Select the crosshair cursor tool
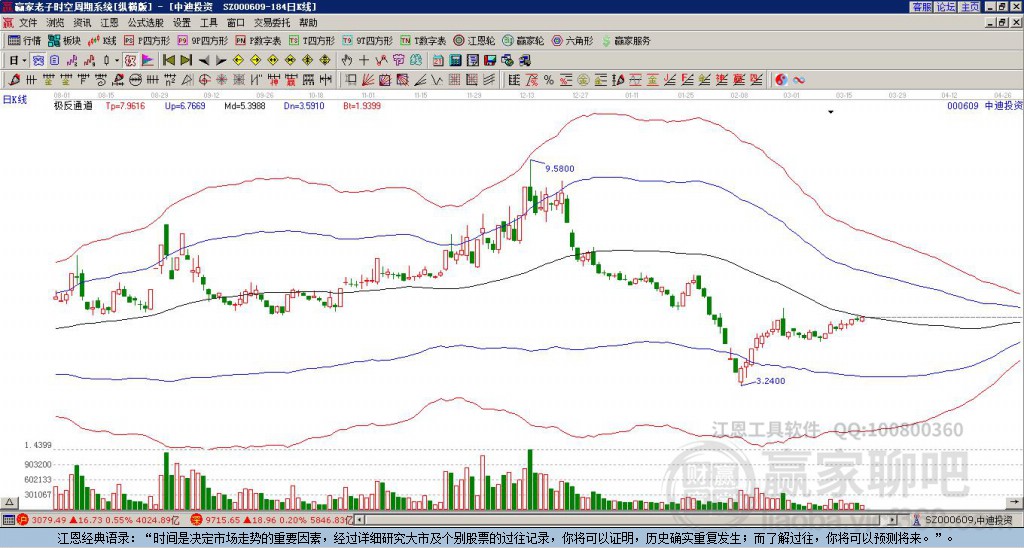 (364, 61)
